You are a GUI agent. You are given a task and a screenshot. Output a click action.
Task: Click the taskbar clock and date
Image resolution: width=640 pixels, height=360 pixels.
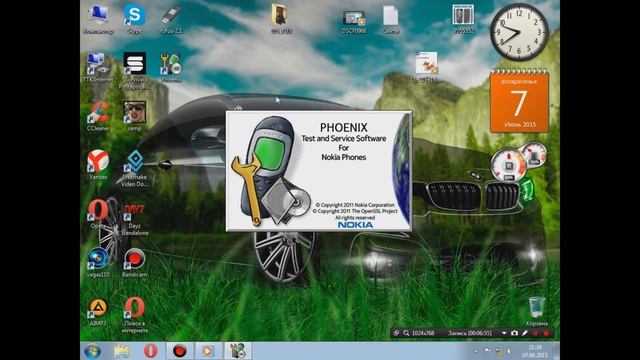point(535,351)
